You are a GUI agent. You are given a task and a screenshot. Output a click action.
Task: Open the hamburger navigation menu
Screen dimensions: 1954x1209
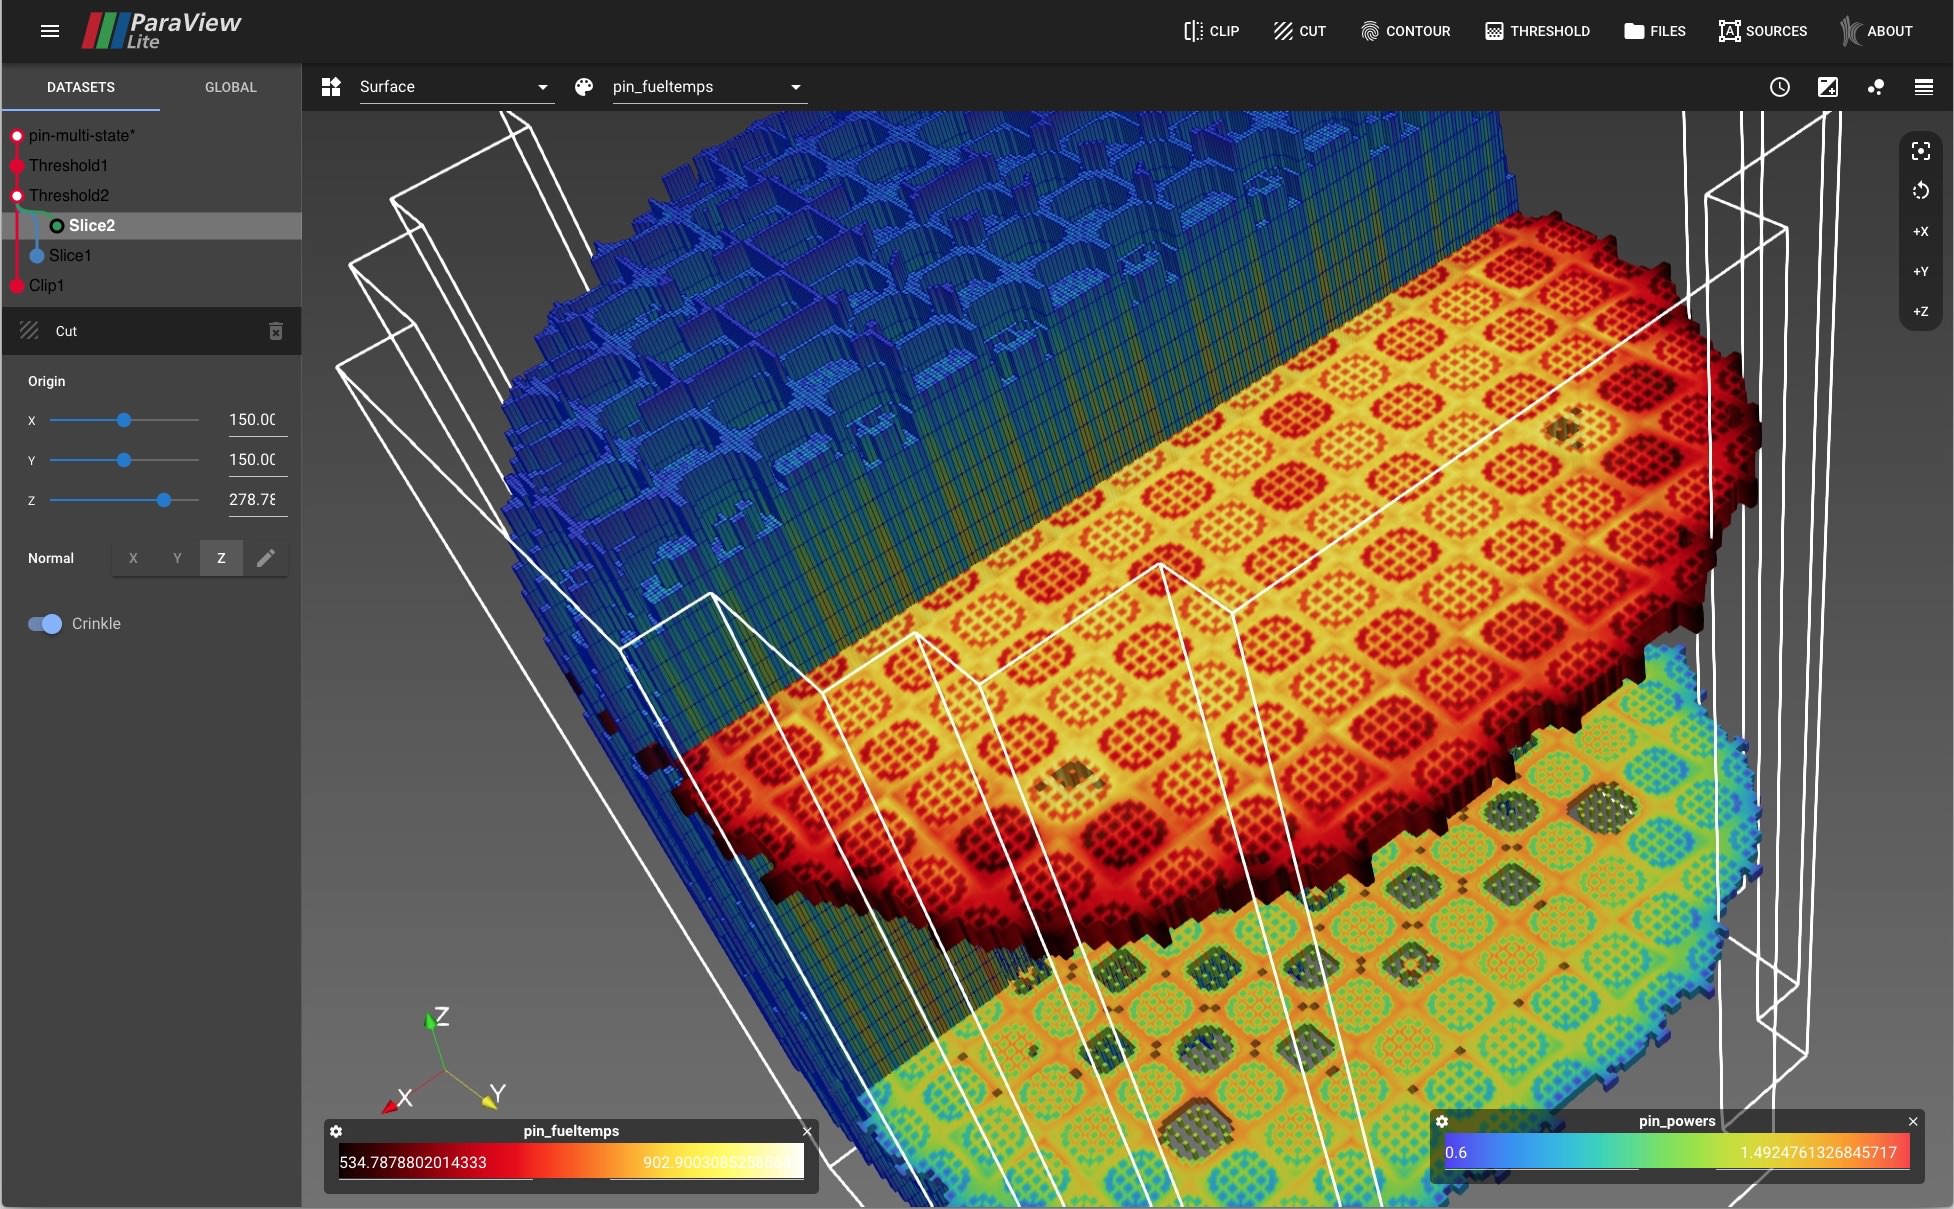tap(49, 31)
